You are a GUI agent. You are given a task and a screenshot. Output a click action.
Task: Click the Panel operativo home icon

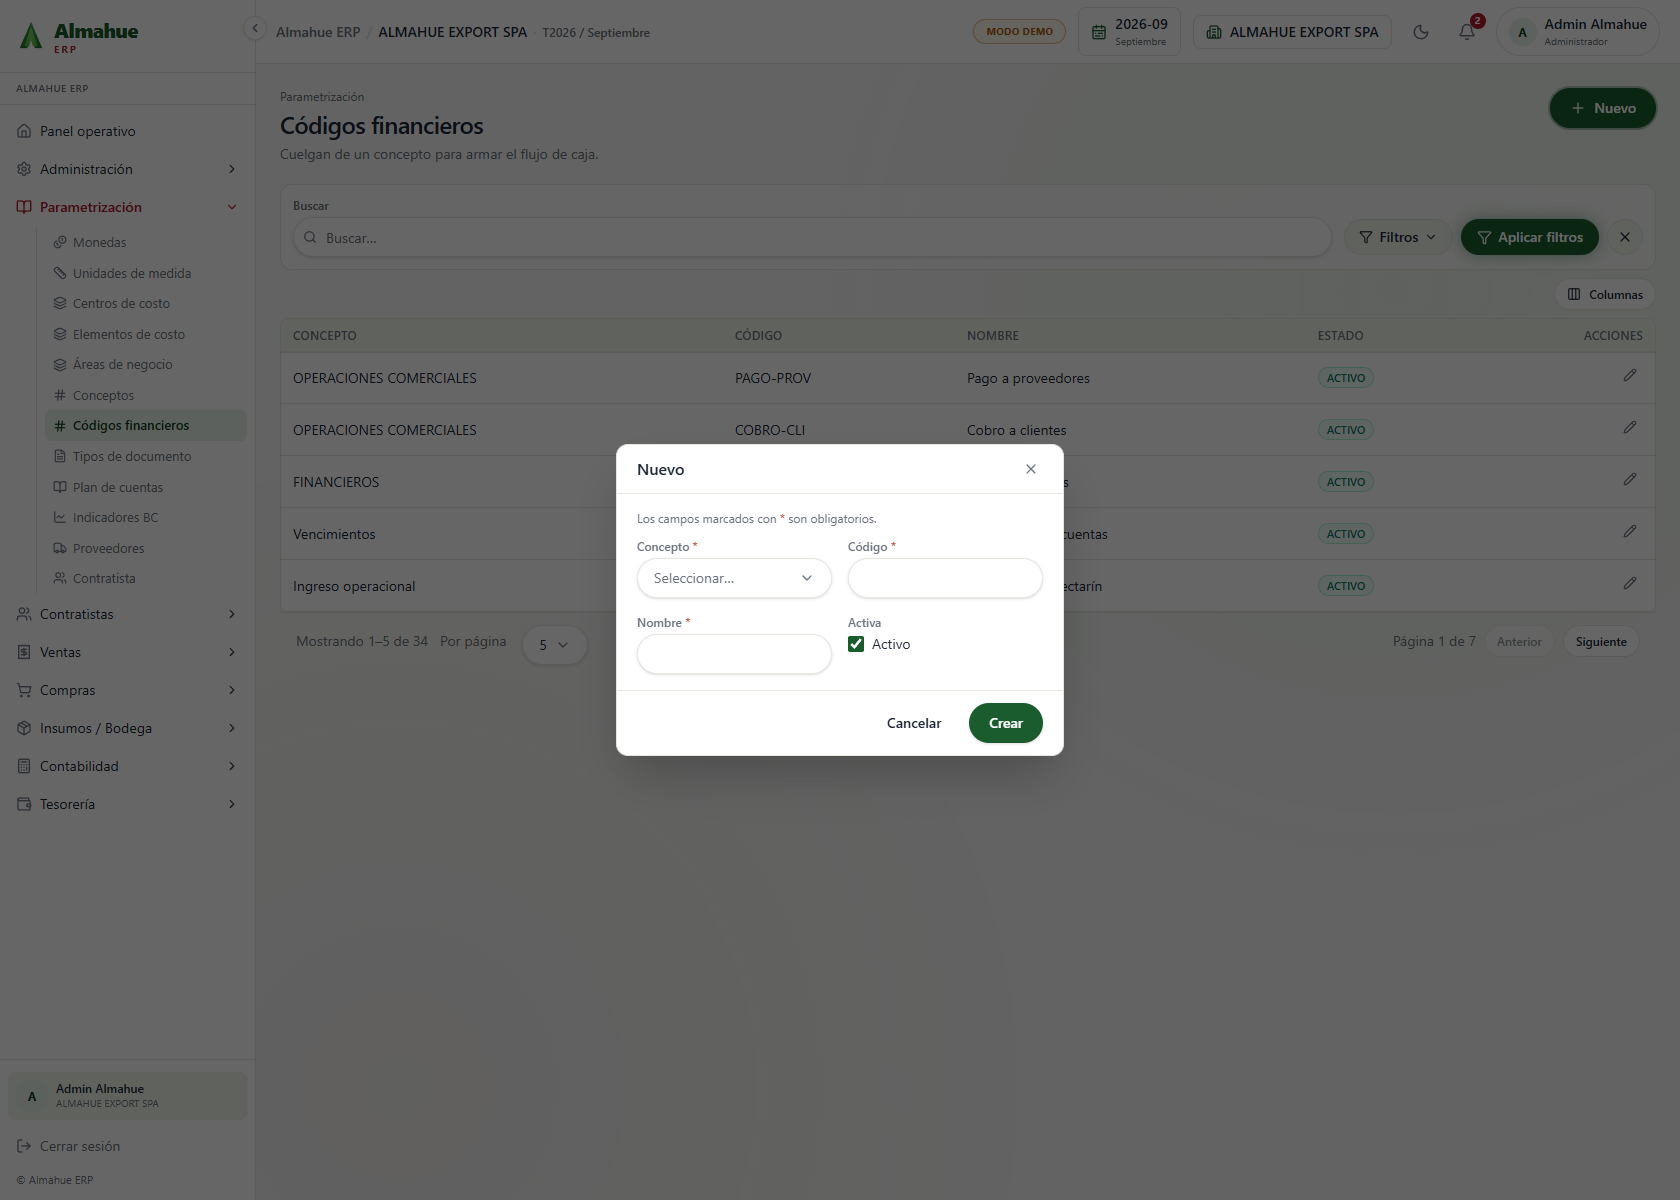[x=24, y=131]
